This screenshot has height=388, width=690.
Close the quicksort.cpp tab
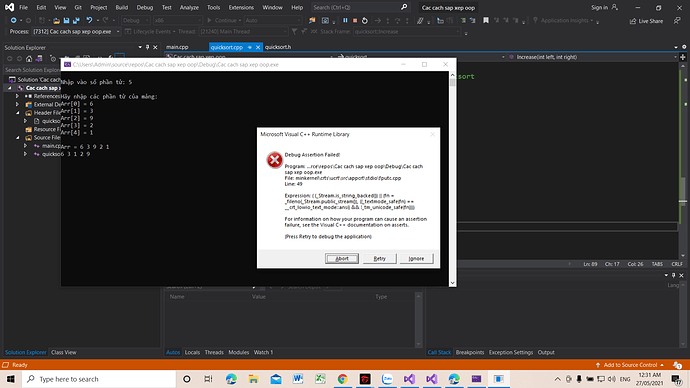[x=258, y=47]
